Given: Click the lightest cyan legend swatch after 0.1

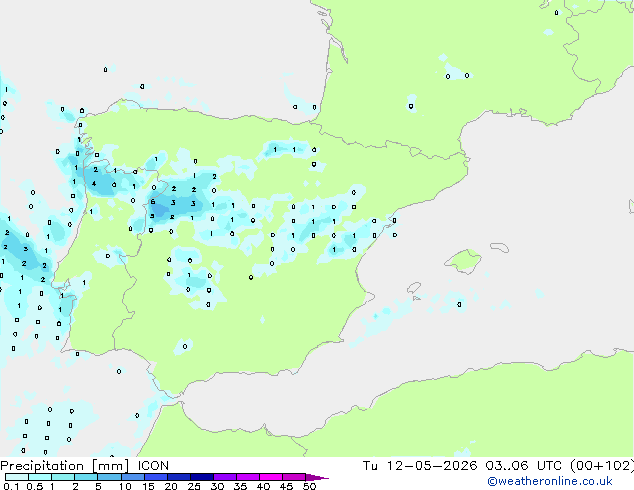Looking at the screenshot, I should (17, 477).
